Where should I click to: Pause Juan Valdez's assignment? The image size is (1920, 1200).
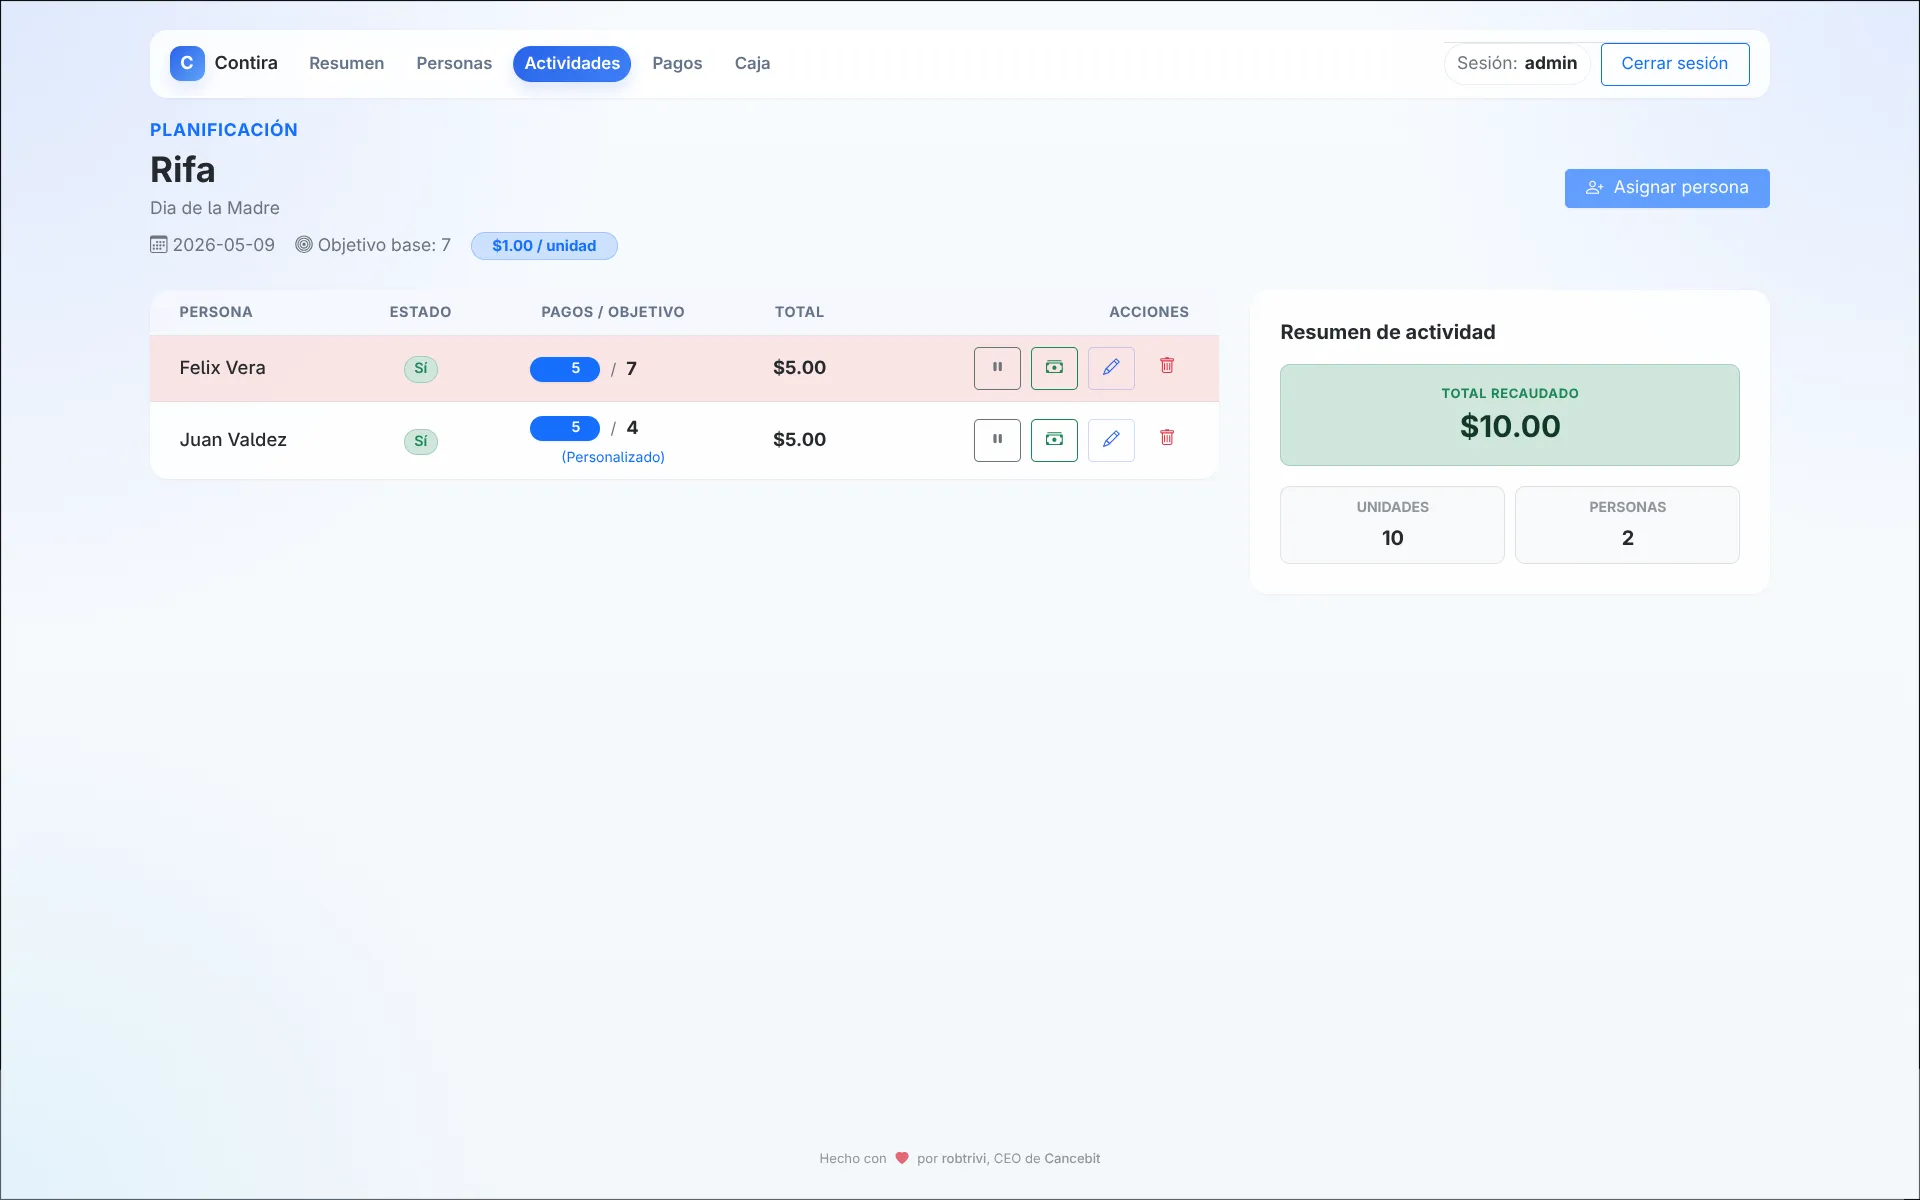point(997,440)
